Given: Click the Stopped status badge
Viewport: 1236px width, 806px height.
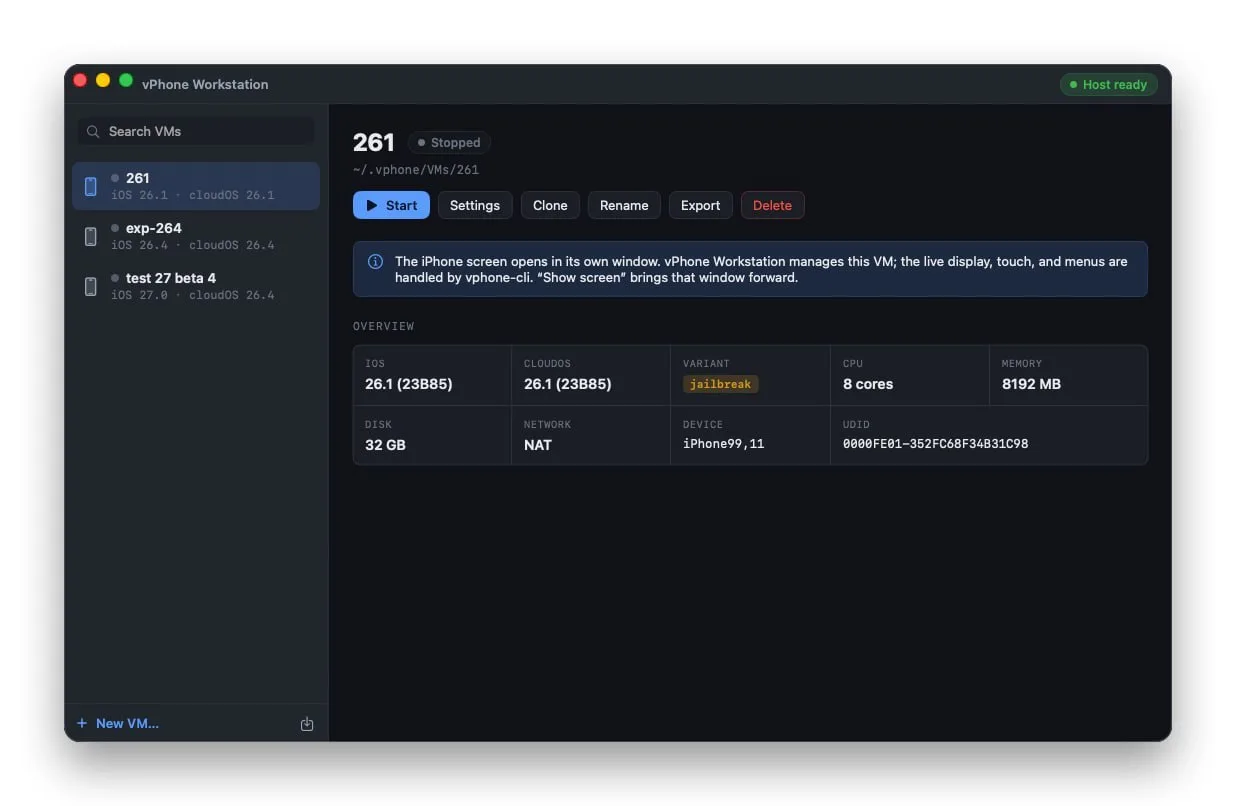Looking at the screenshot, I should (449, 143).
